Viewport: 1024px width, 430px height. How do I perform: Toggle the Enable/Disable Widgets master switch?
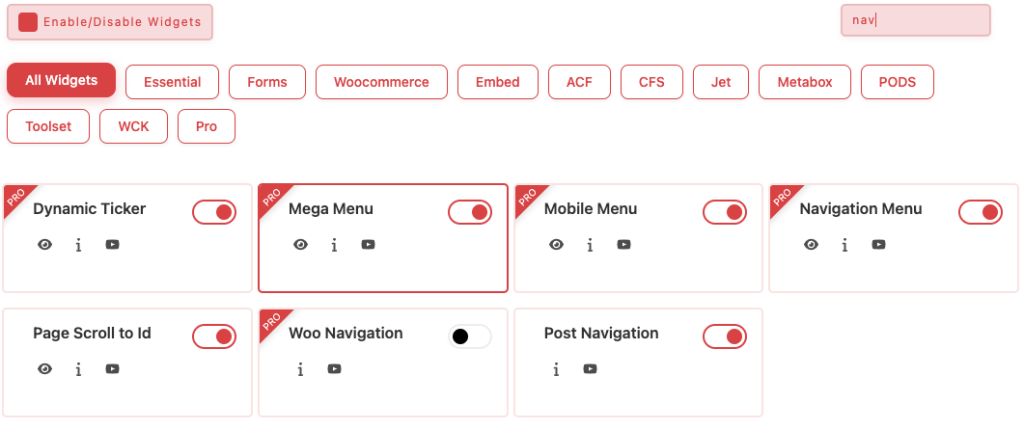tap(28, 22)
